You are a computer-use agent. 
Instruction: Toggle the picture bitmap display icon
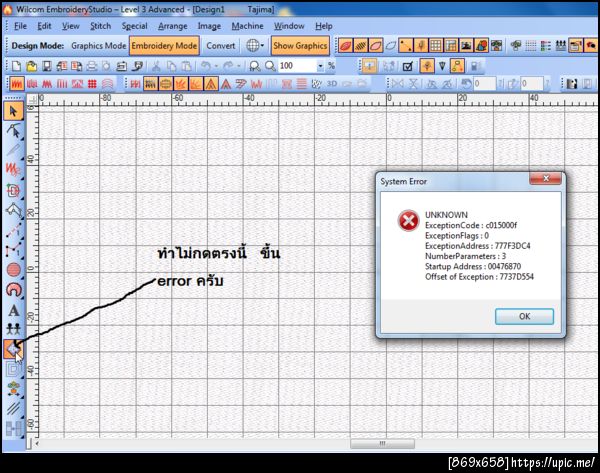466,46
